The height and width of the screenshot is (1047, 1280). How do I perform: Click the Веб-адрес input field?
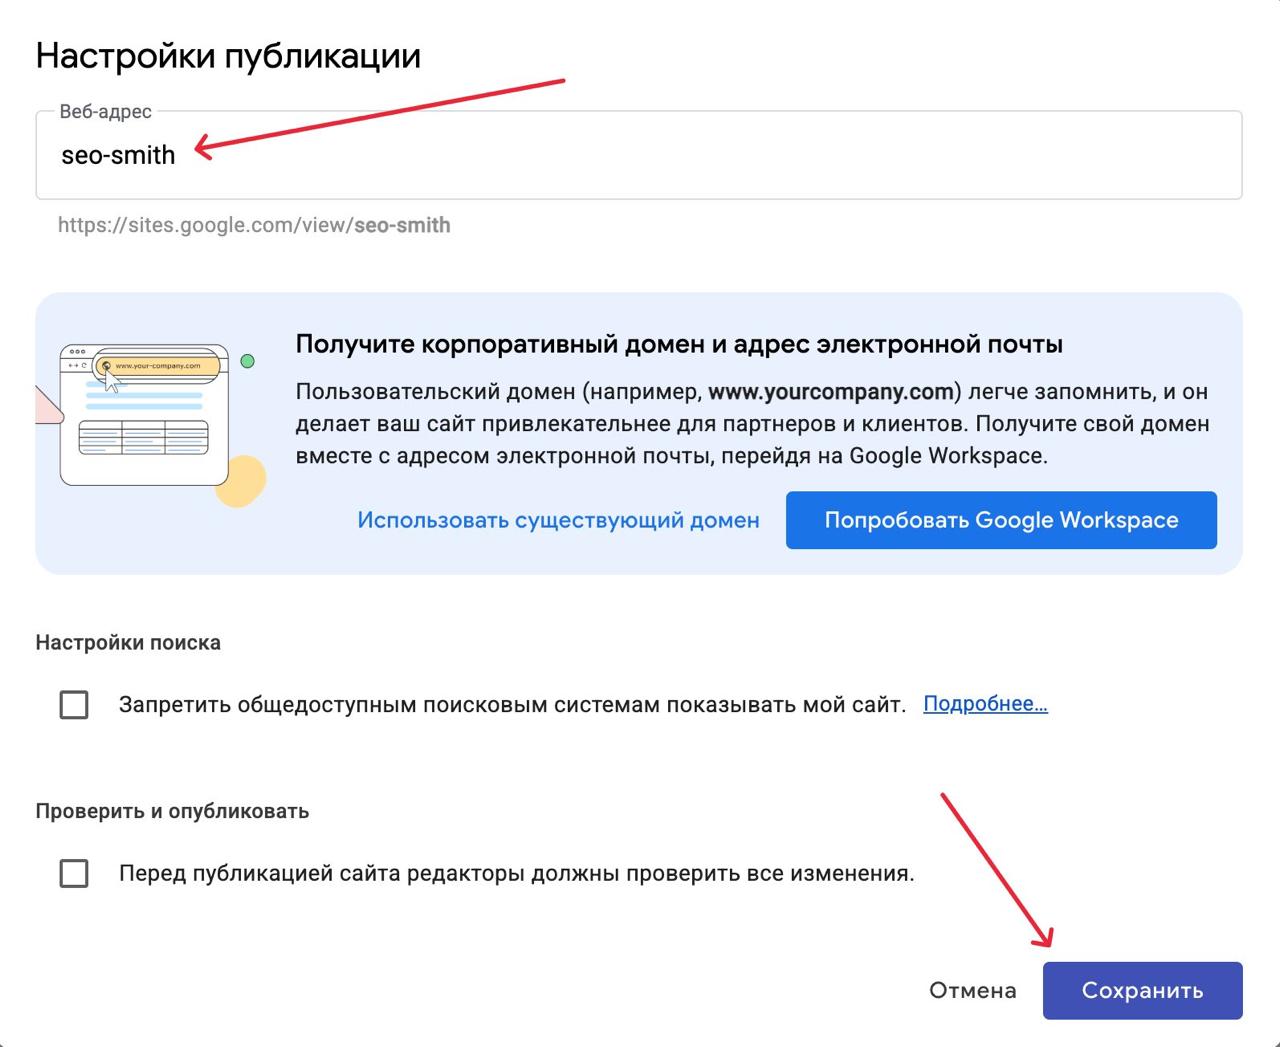[x=638, y=155]
